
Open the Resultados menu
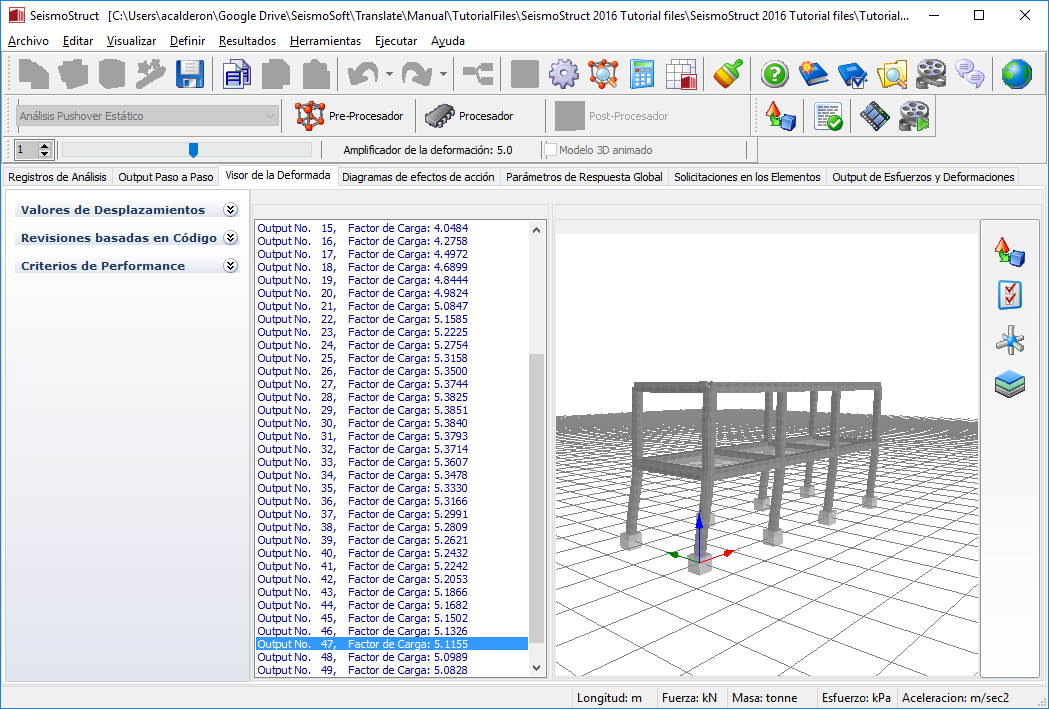point(247,41)
